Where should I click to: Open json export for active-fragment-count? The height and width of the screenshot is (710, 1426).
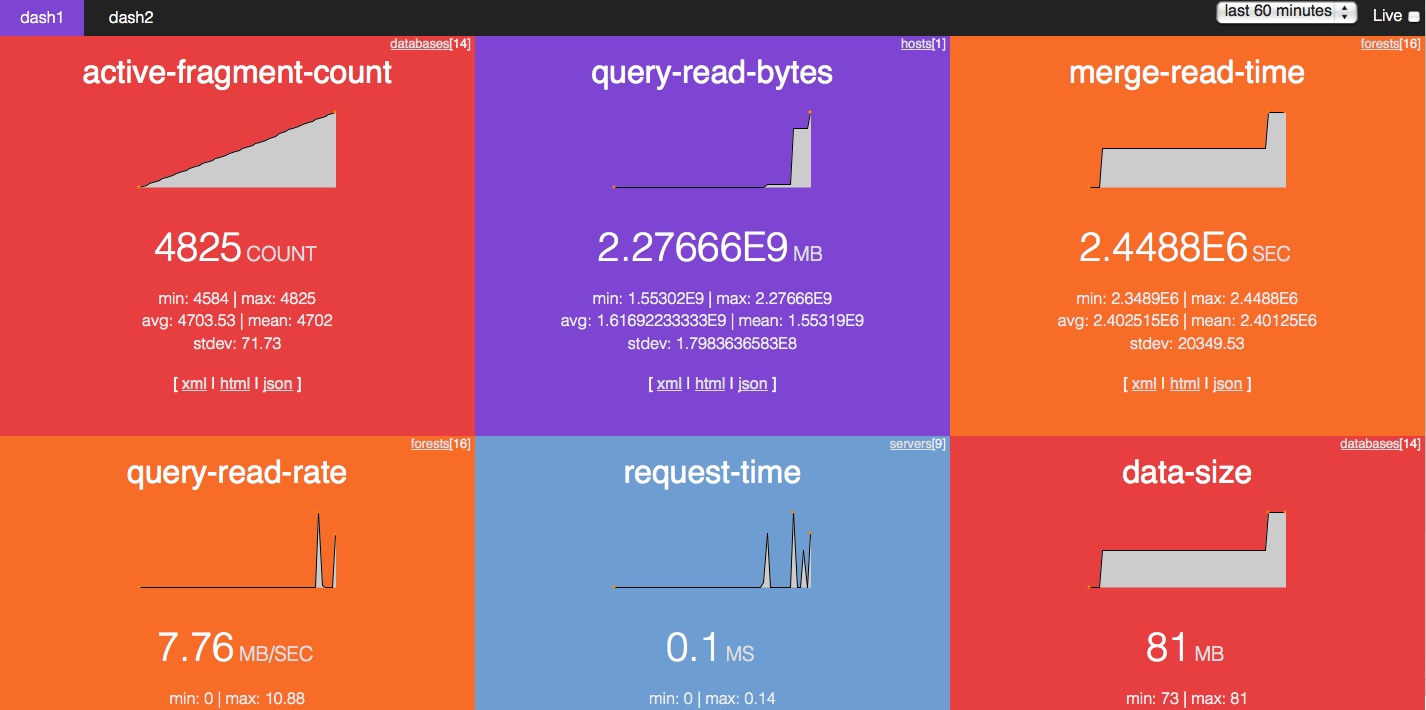[278, 384]
